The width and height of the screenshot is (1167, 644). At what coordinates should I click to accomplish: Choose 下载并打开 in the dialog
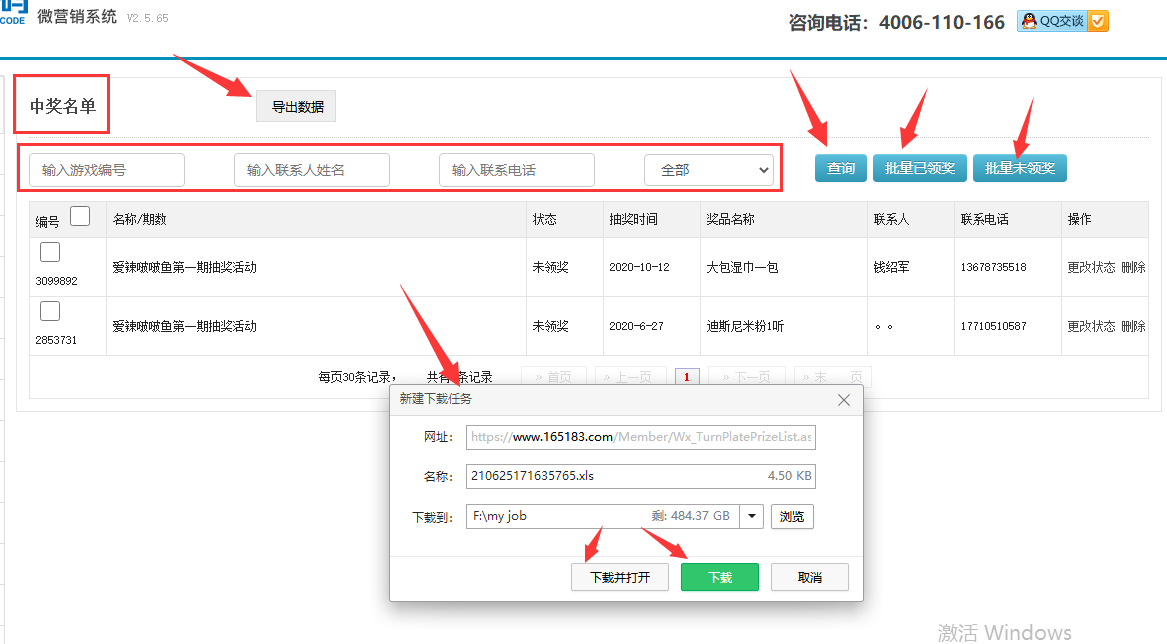[619, 577]
